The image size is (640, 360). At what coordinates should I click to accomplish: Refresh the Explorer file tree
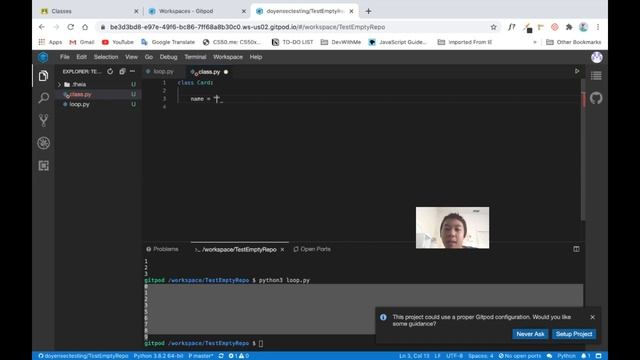pos(110,71)
